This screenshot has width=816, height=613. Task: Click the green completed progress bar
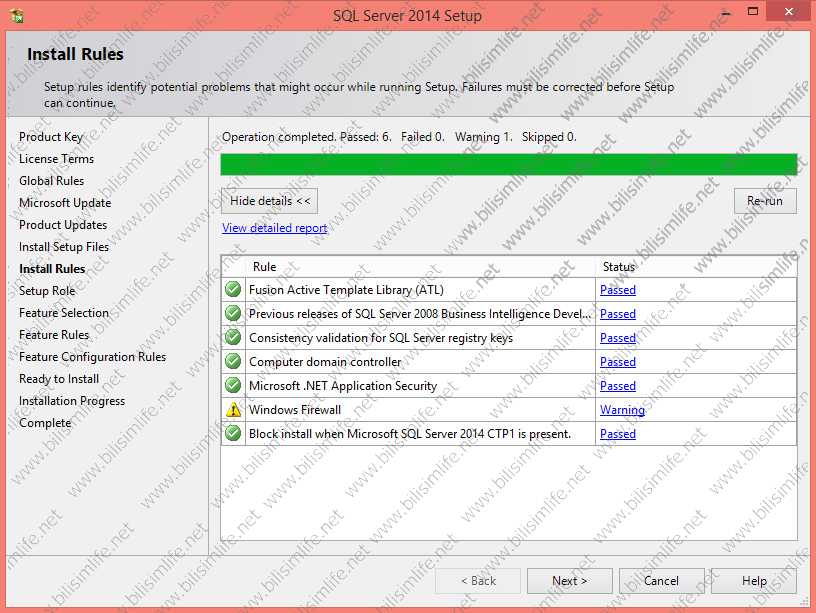509,164
